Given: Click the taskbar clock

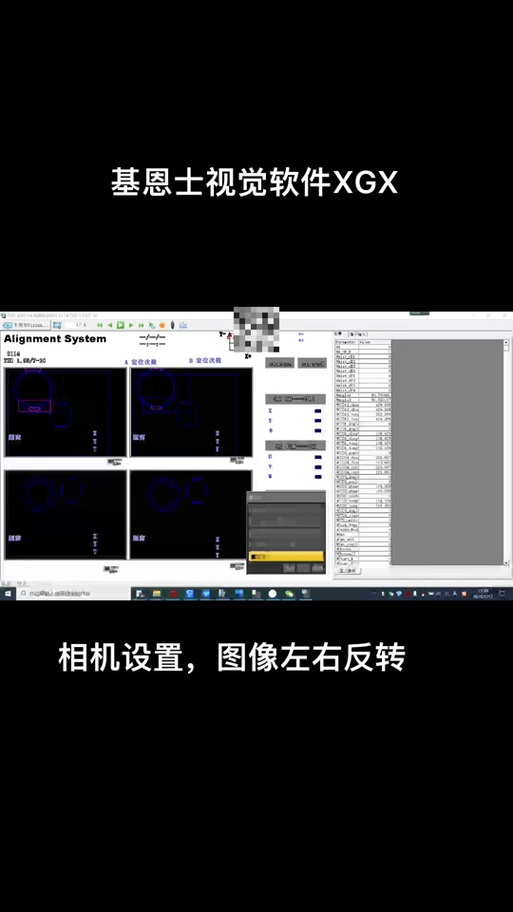Looking at the screenshot, I should coord(482,593).
